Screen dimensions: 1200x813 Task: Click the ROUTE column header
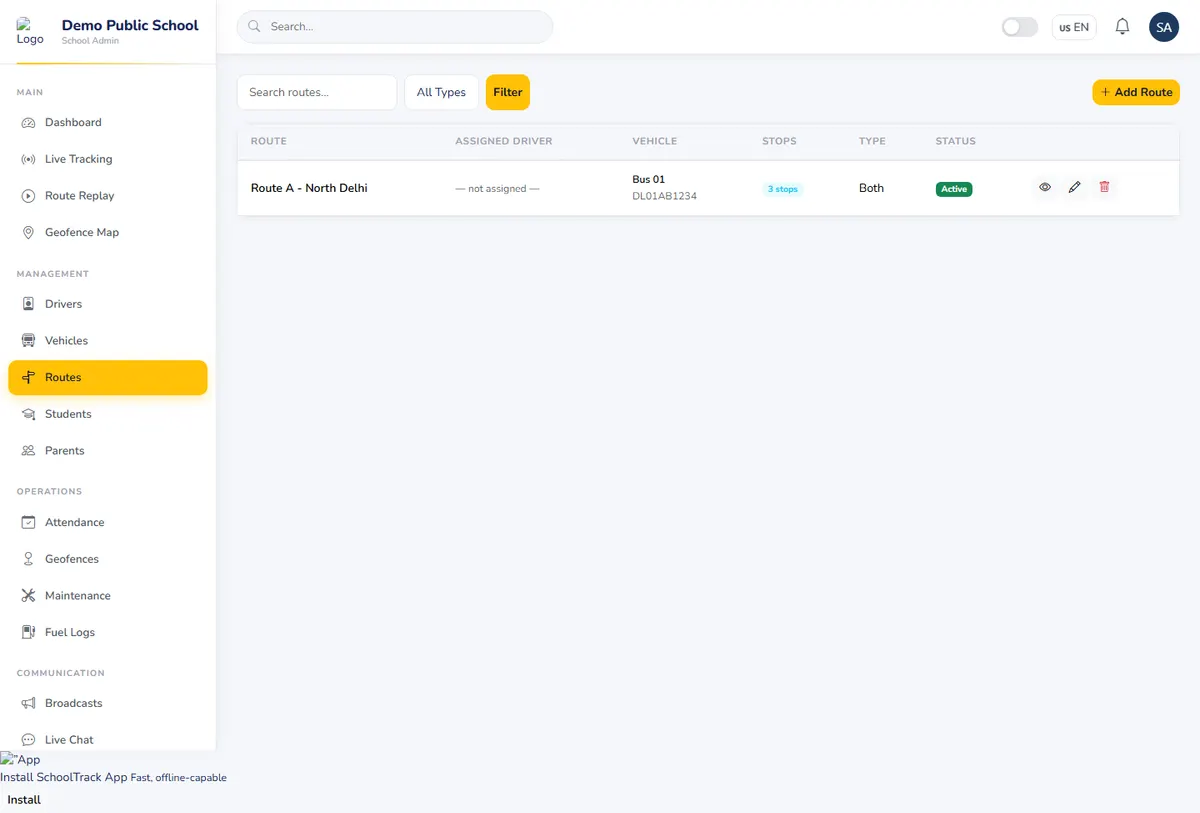(269, 141)
